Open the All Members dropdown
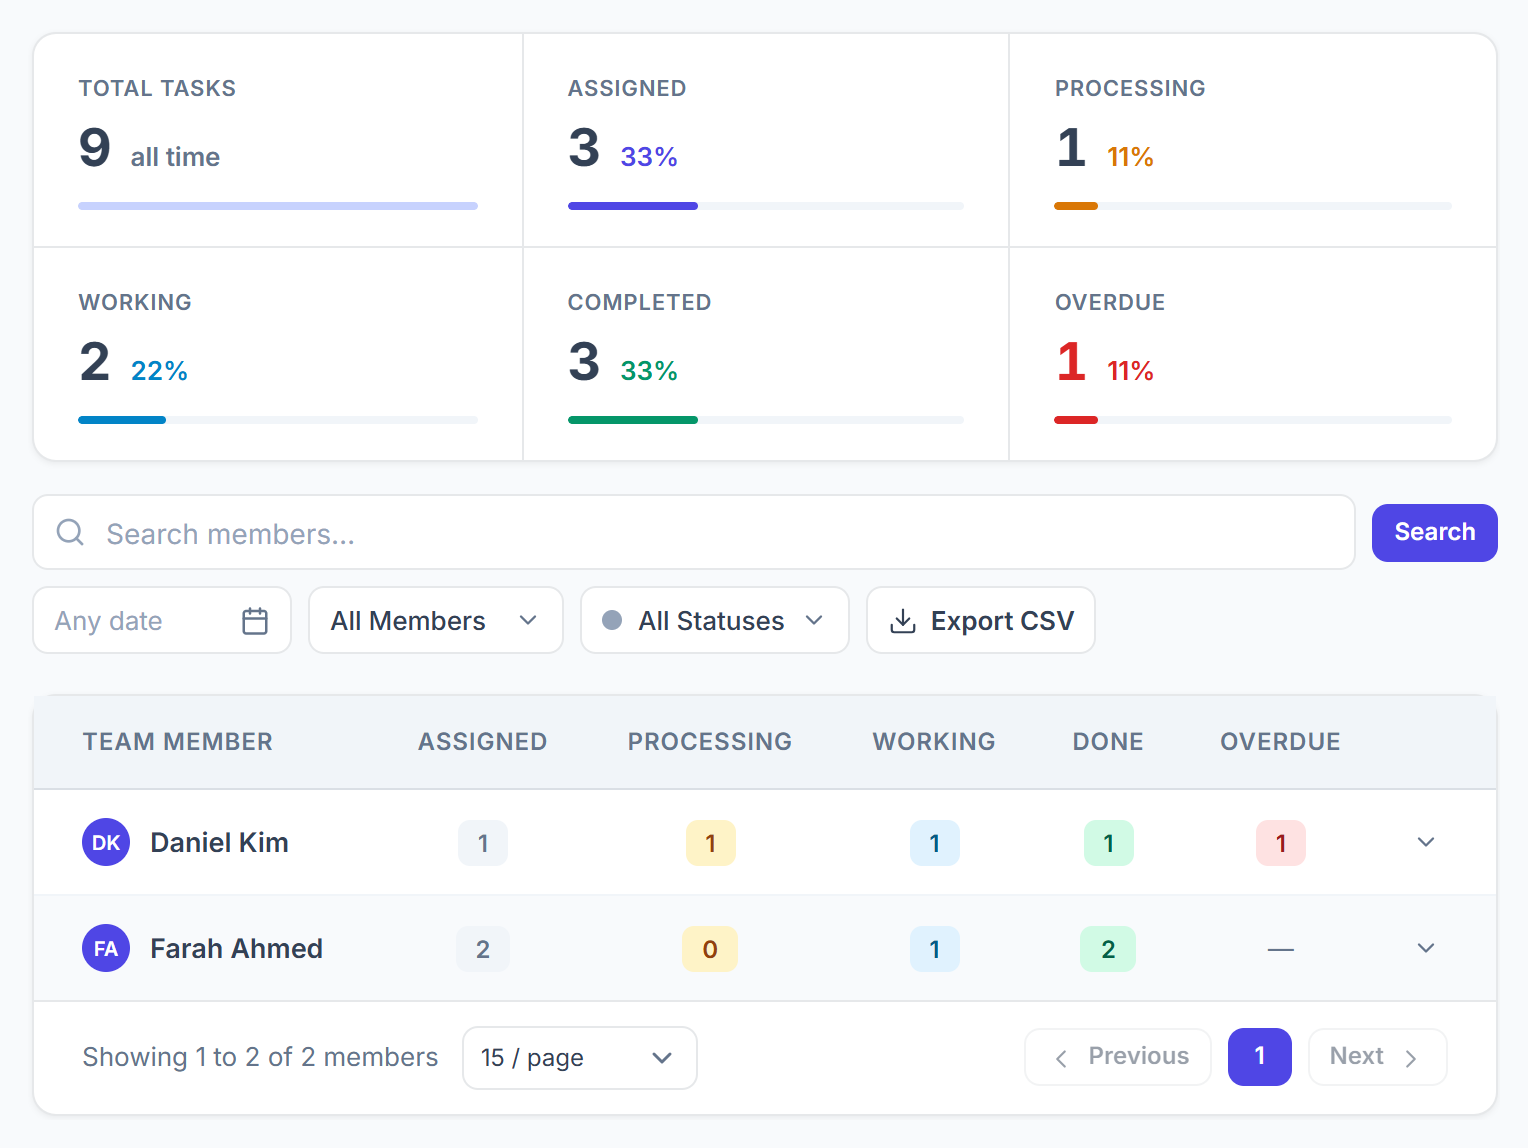Screen dimensions: 1528x1148 click(x=436, y=620)
